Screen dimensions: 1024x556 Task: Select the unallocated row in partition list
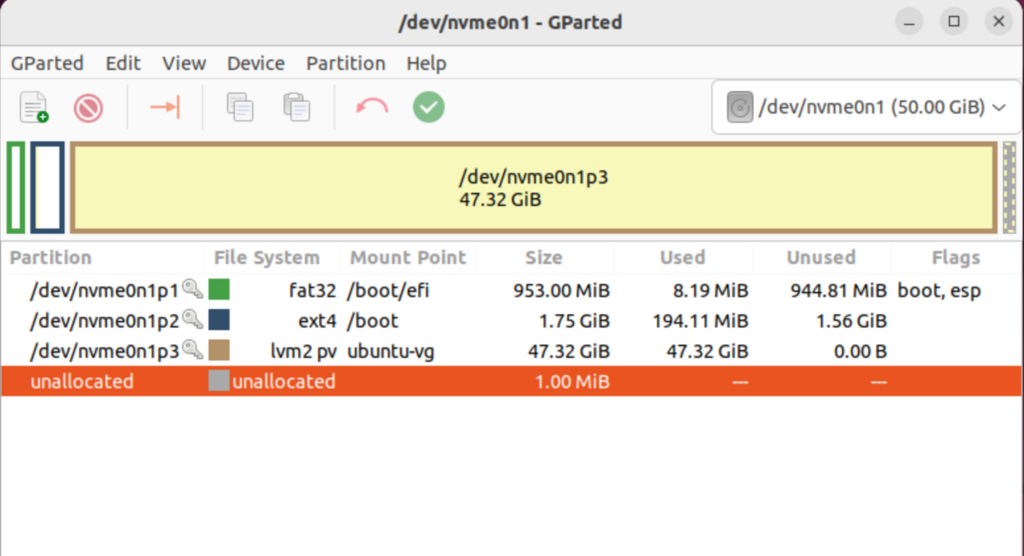point(82,381)
